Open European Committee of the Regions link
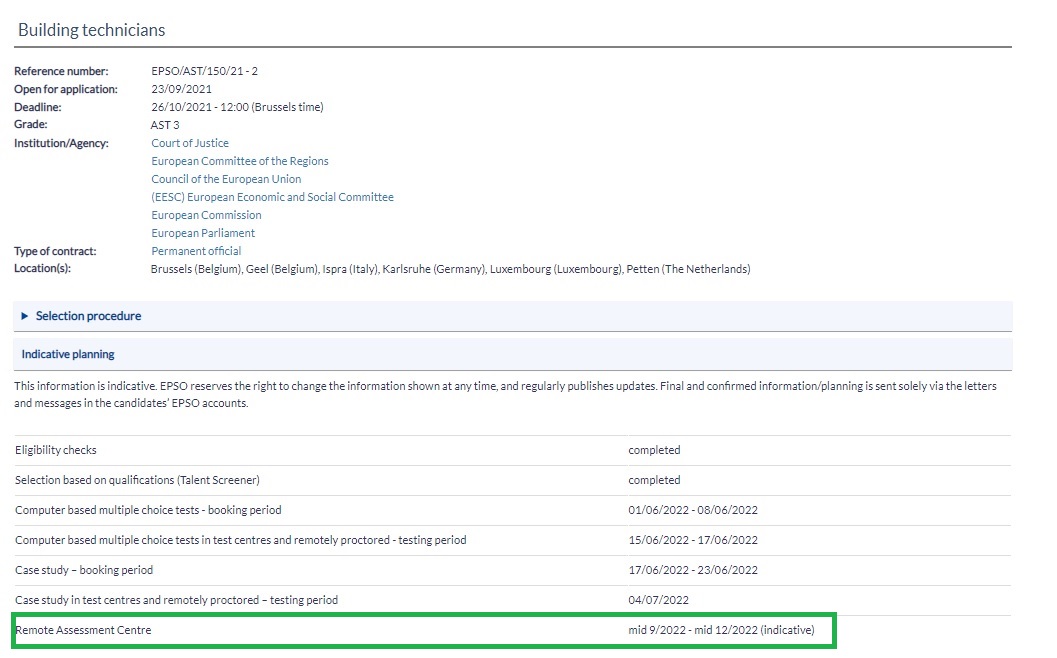 tap(239, 161)
